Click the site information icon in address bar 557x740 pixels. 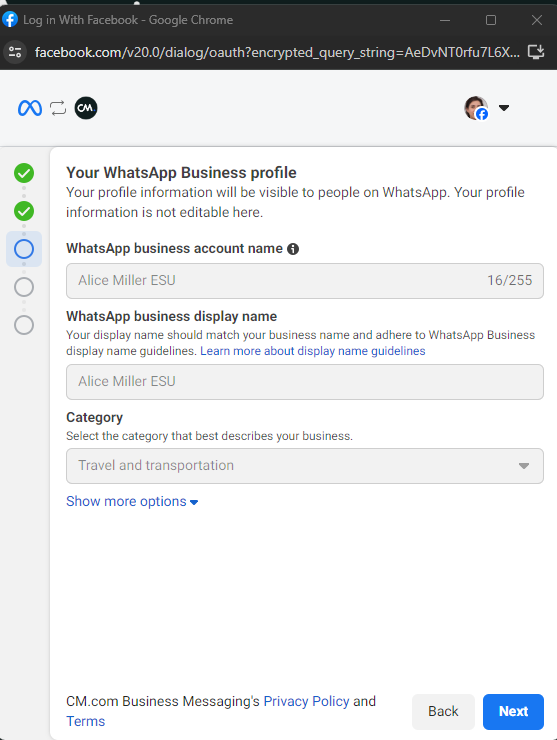pos(15,52)
